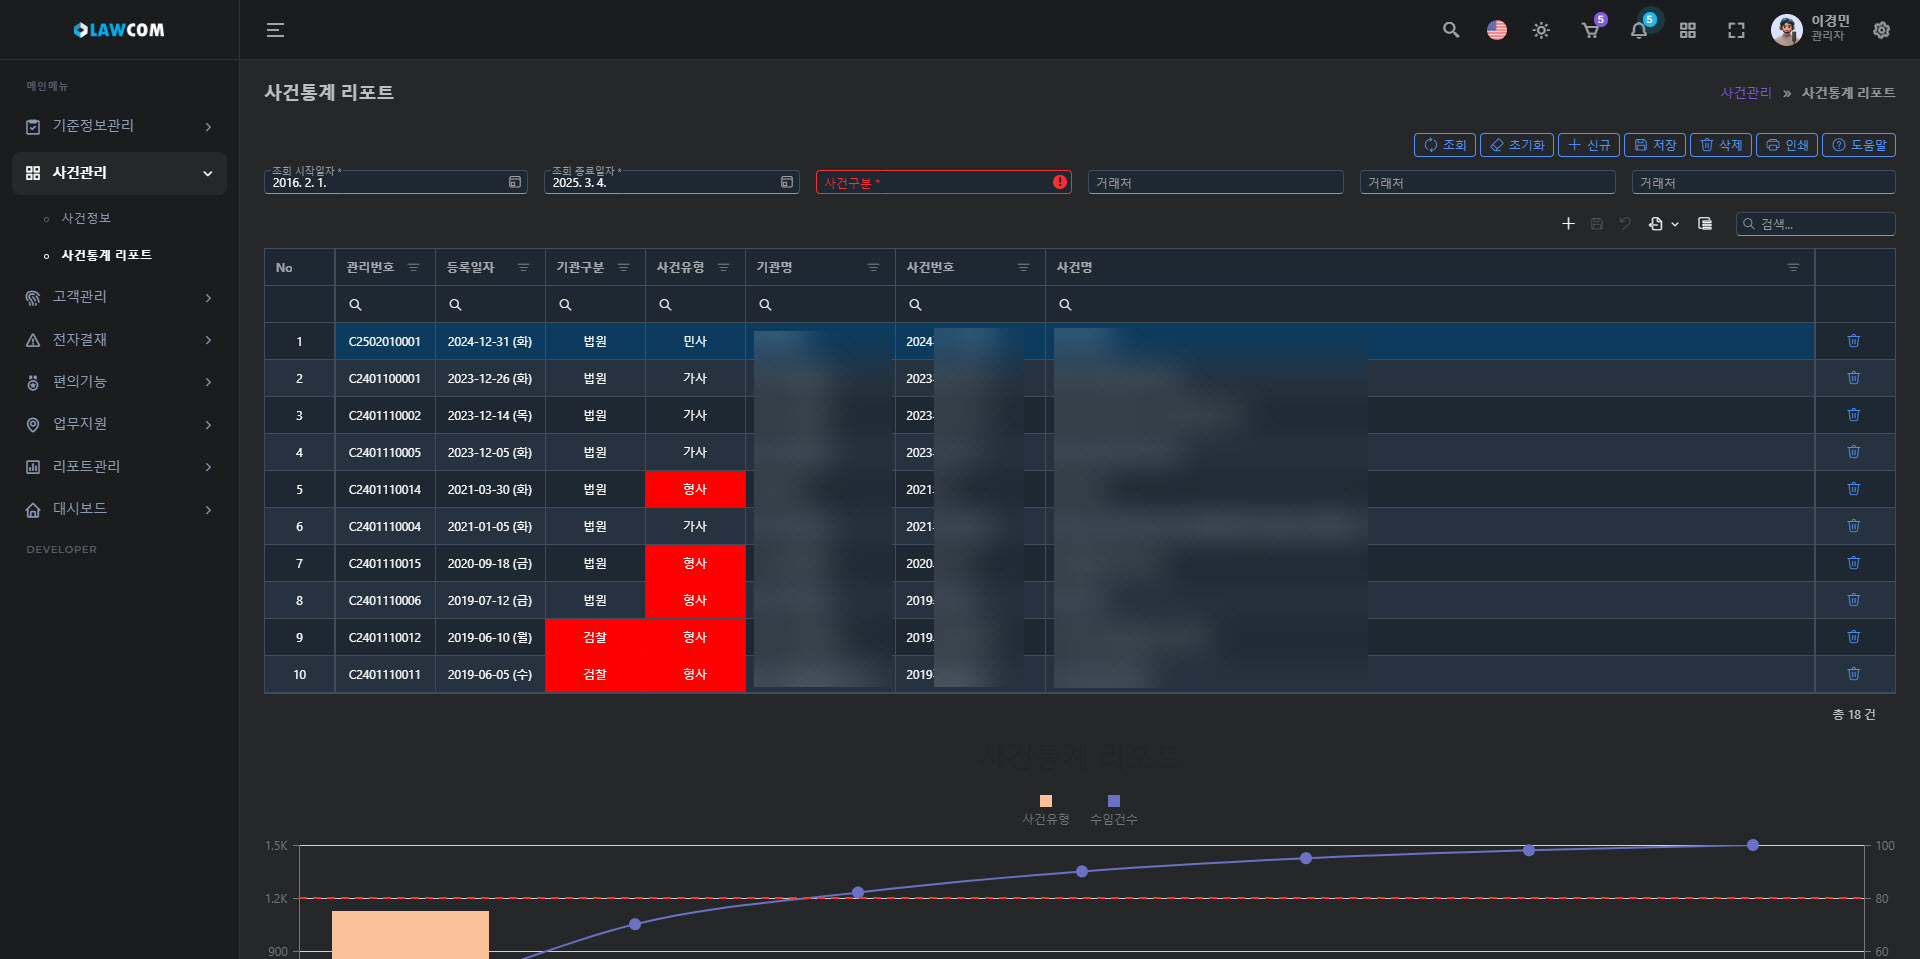Expand 전자결재 menu

coord(119,340)
